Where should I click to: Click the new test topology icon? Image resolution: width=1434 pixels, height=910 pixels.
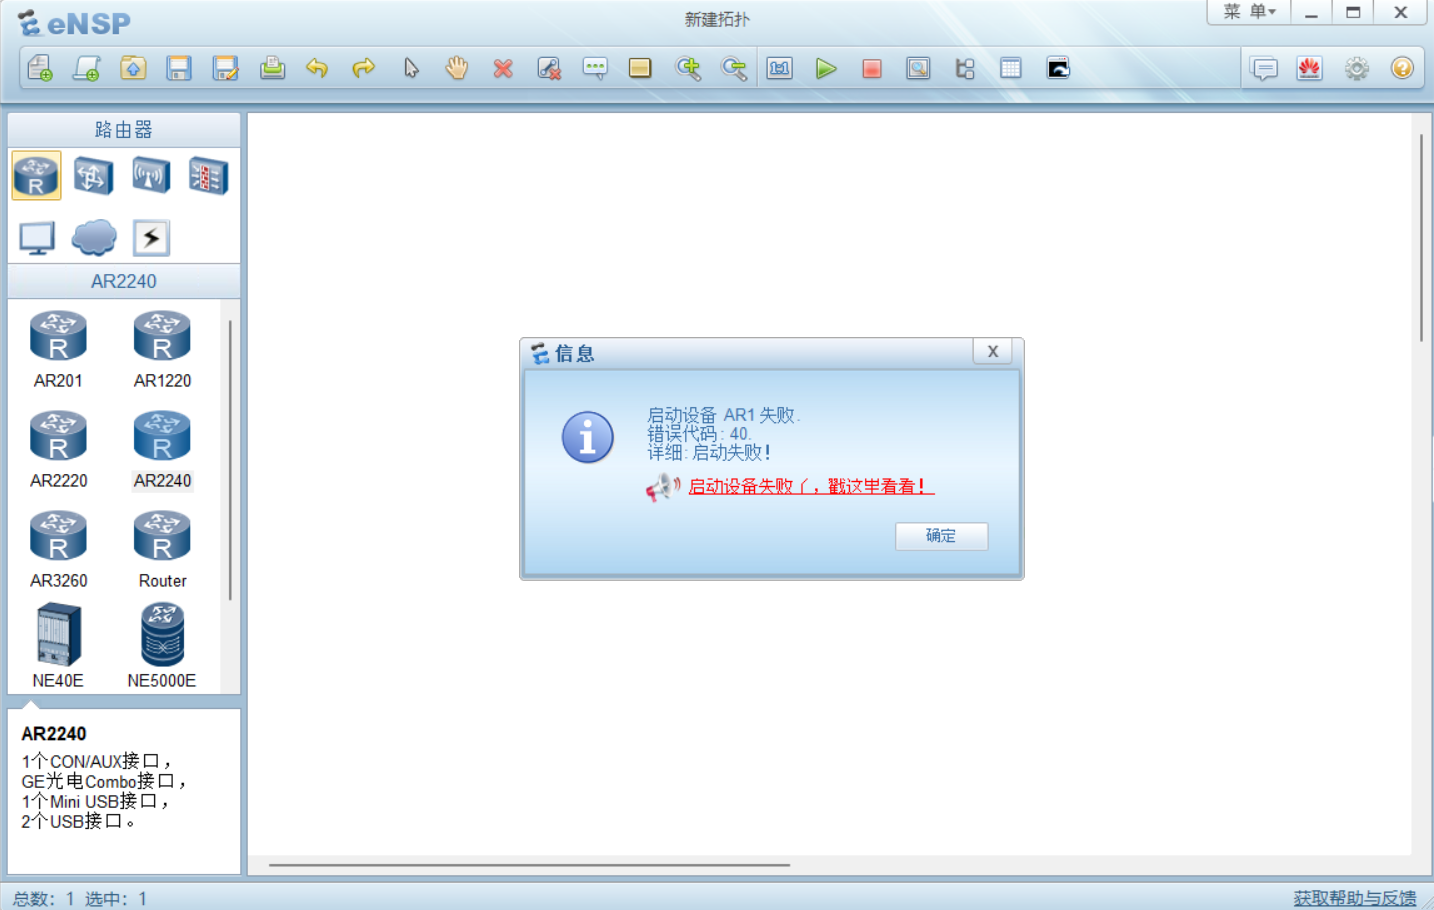[x=87, y=68]
